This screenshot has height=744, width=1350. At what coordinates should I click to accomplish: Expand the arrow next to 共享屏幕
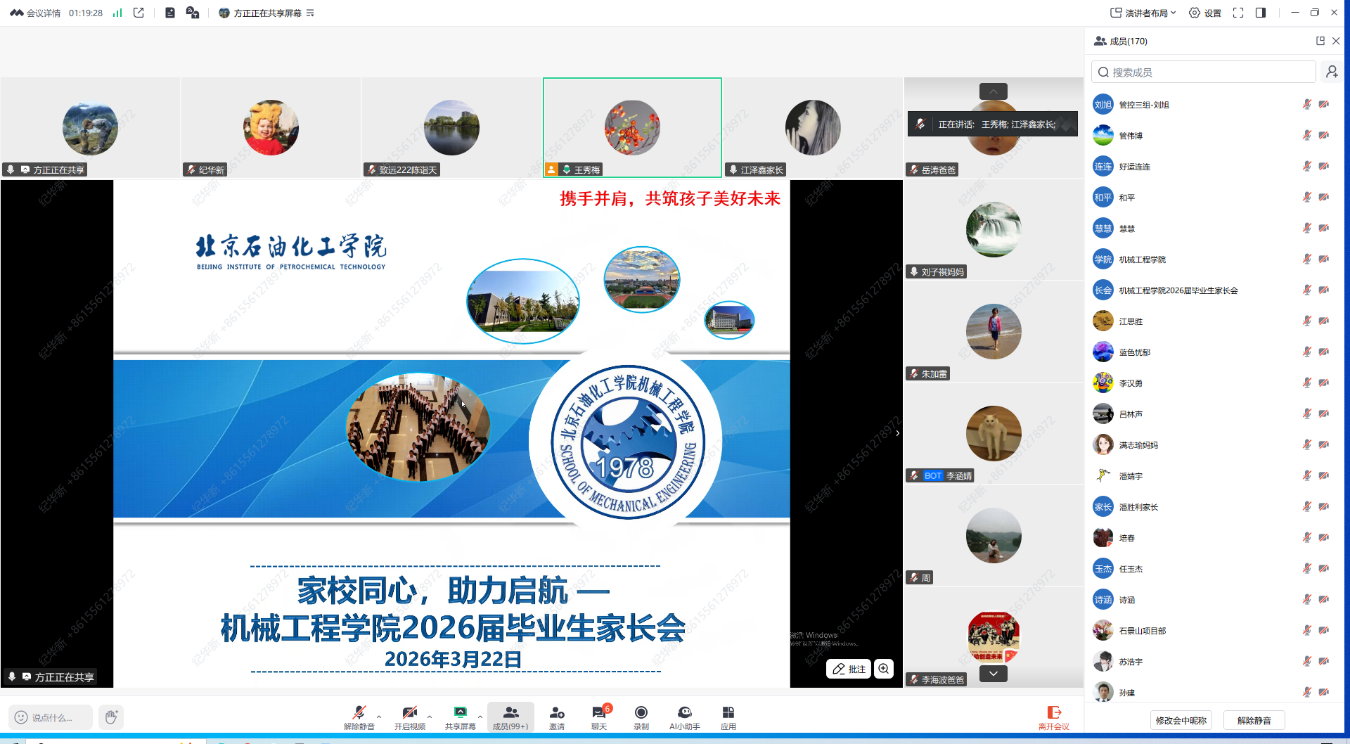pyautogui.click(x=480, y=716)
